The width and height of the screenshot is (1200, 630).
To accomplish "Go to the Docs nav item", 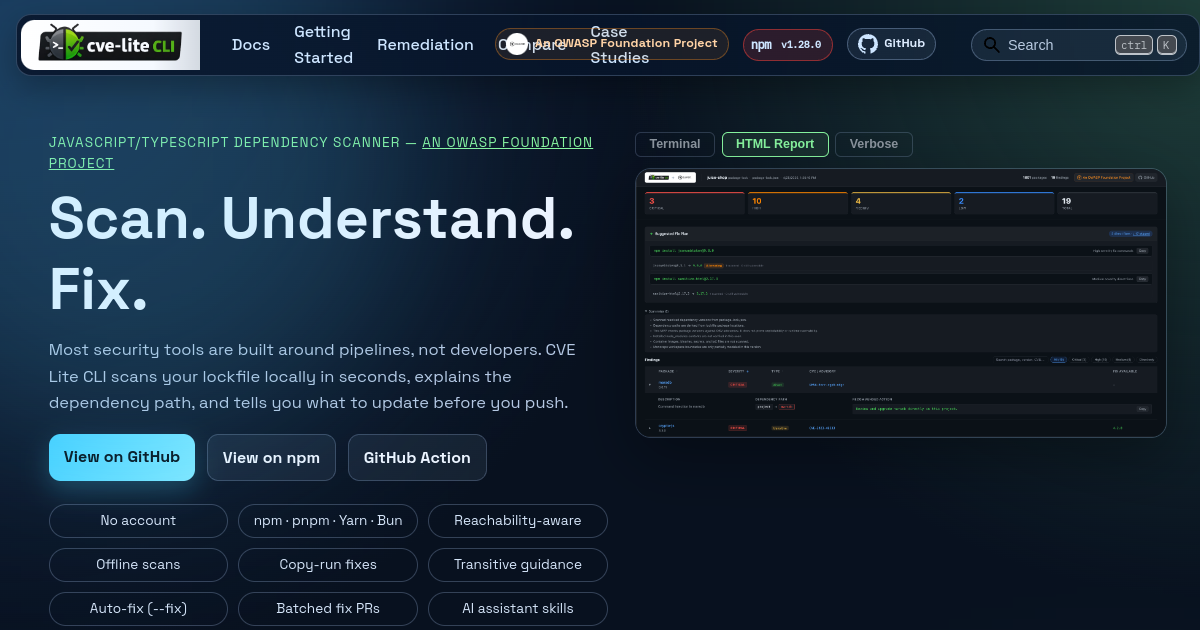I will pos(251,45).
